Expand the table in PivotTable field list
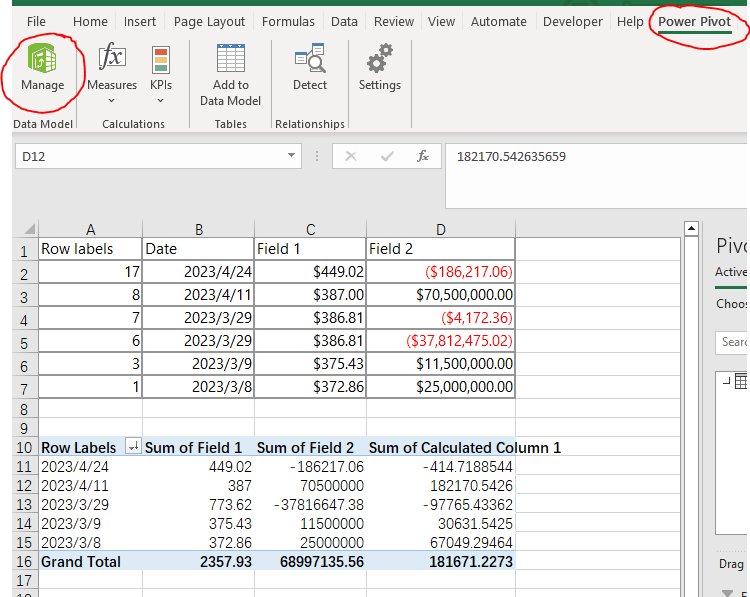This screenshot has height=597, width=750. point(726,381)
